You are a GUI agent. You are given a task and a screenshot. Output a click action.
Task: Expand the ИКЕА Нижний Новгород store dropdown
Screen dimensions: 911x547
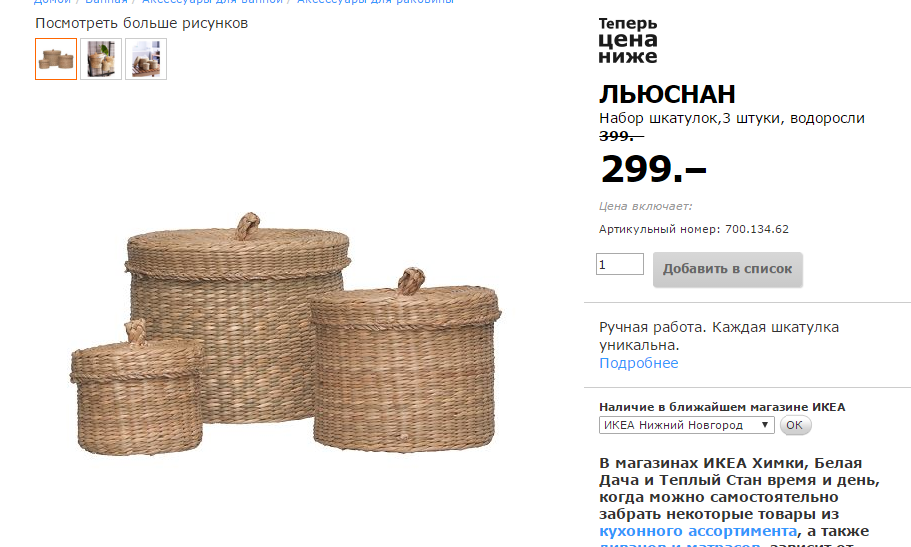point(687,425)
